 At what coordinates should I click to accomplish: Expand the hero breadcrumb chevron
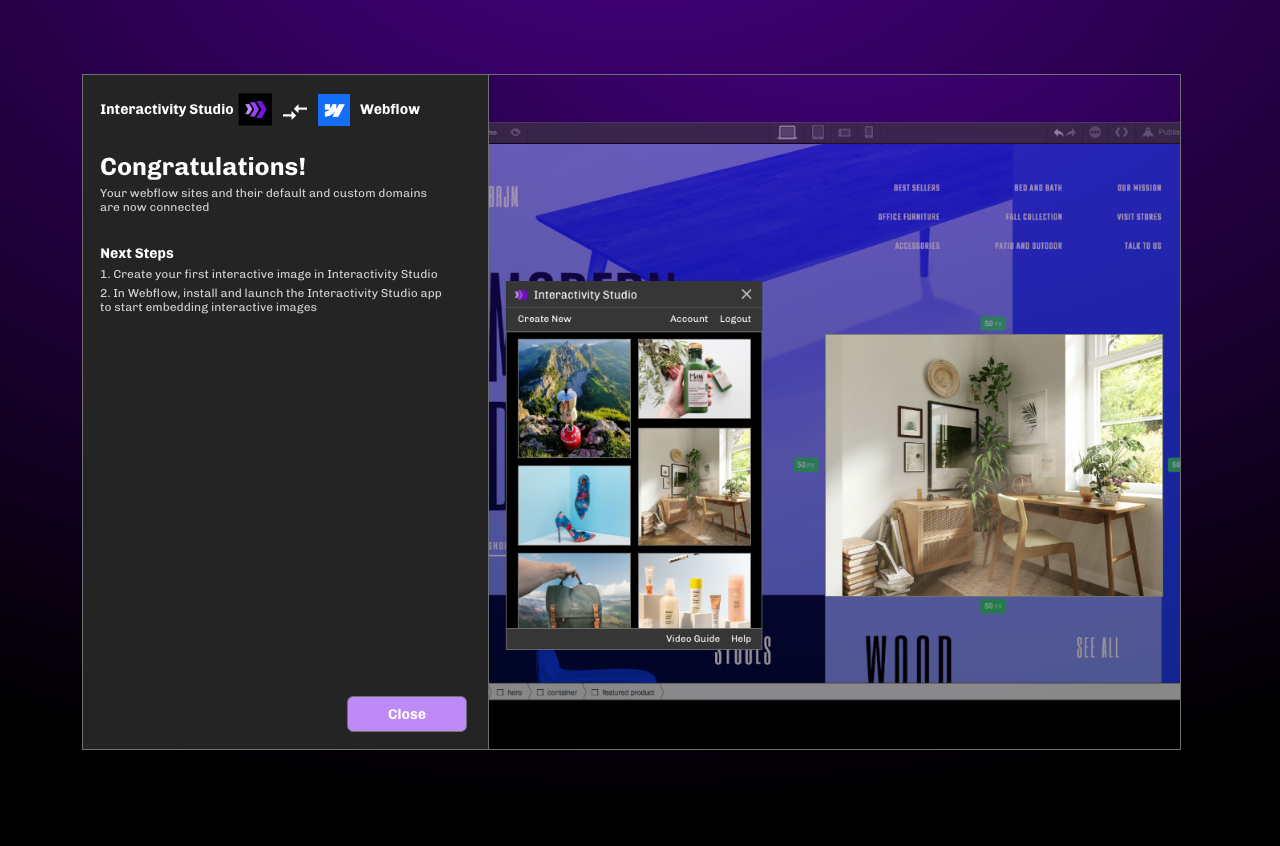coord(530,691)
